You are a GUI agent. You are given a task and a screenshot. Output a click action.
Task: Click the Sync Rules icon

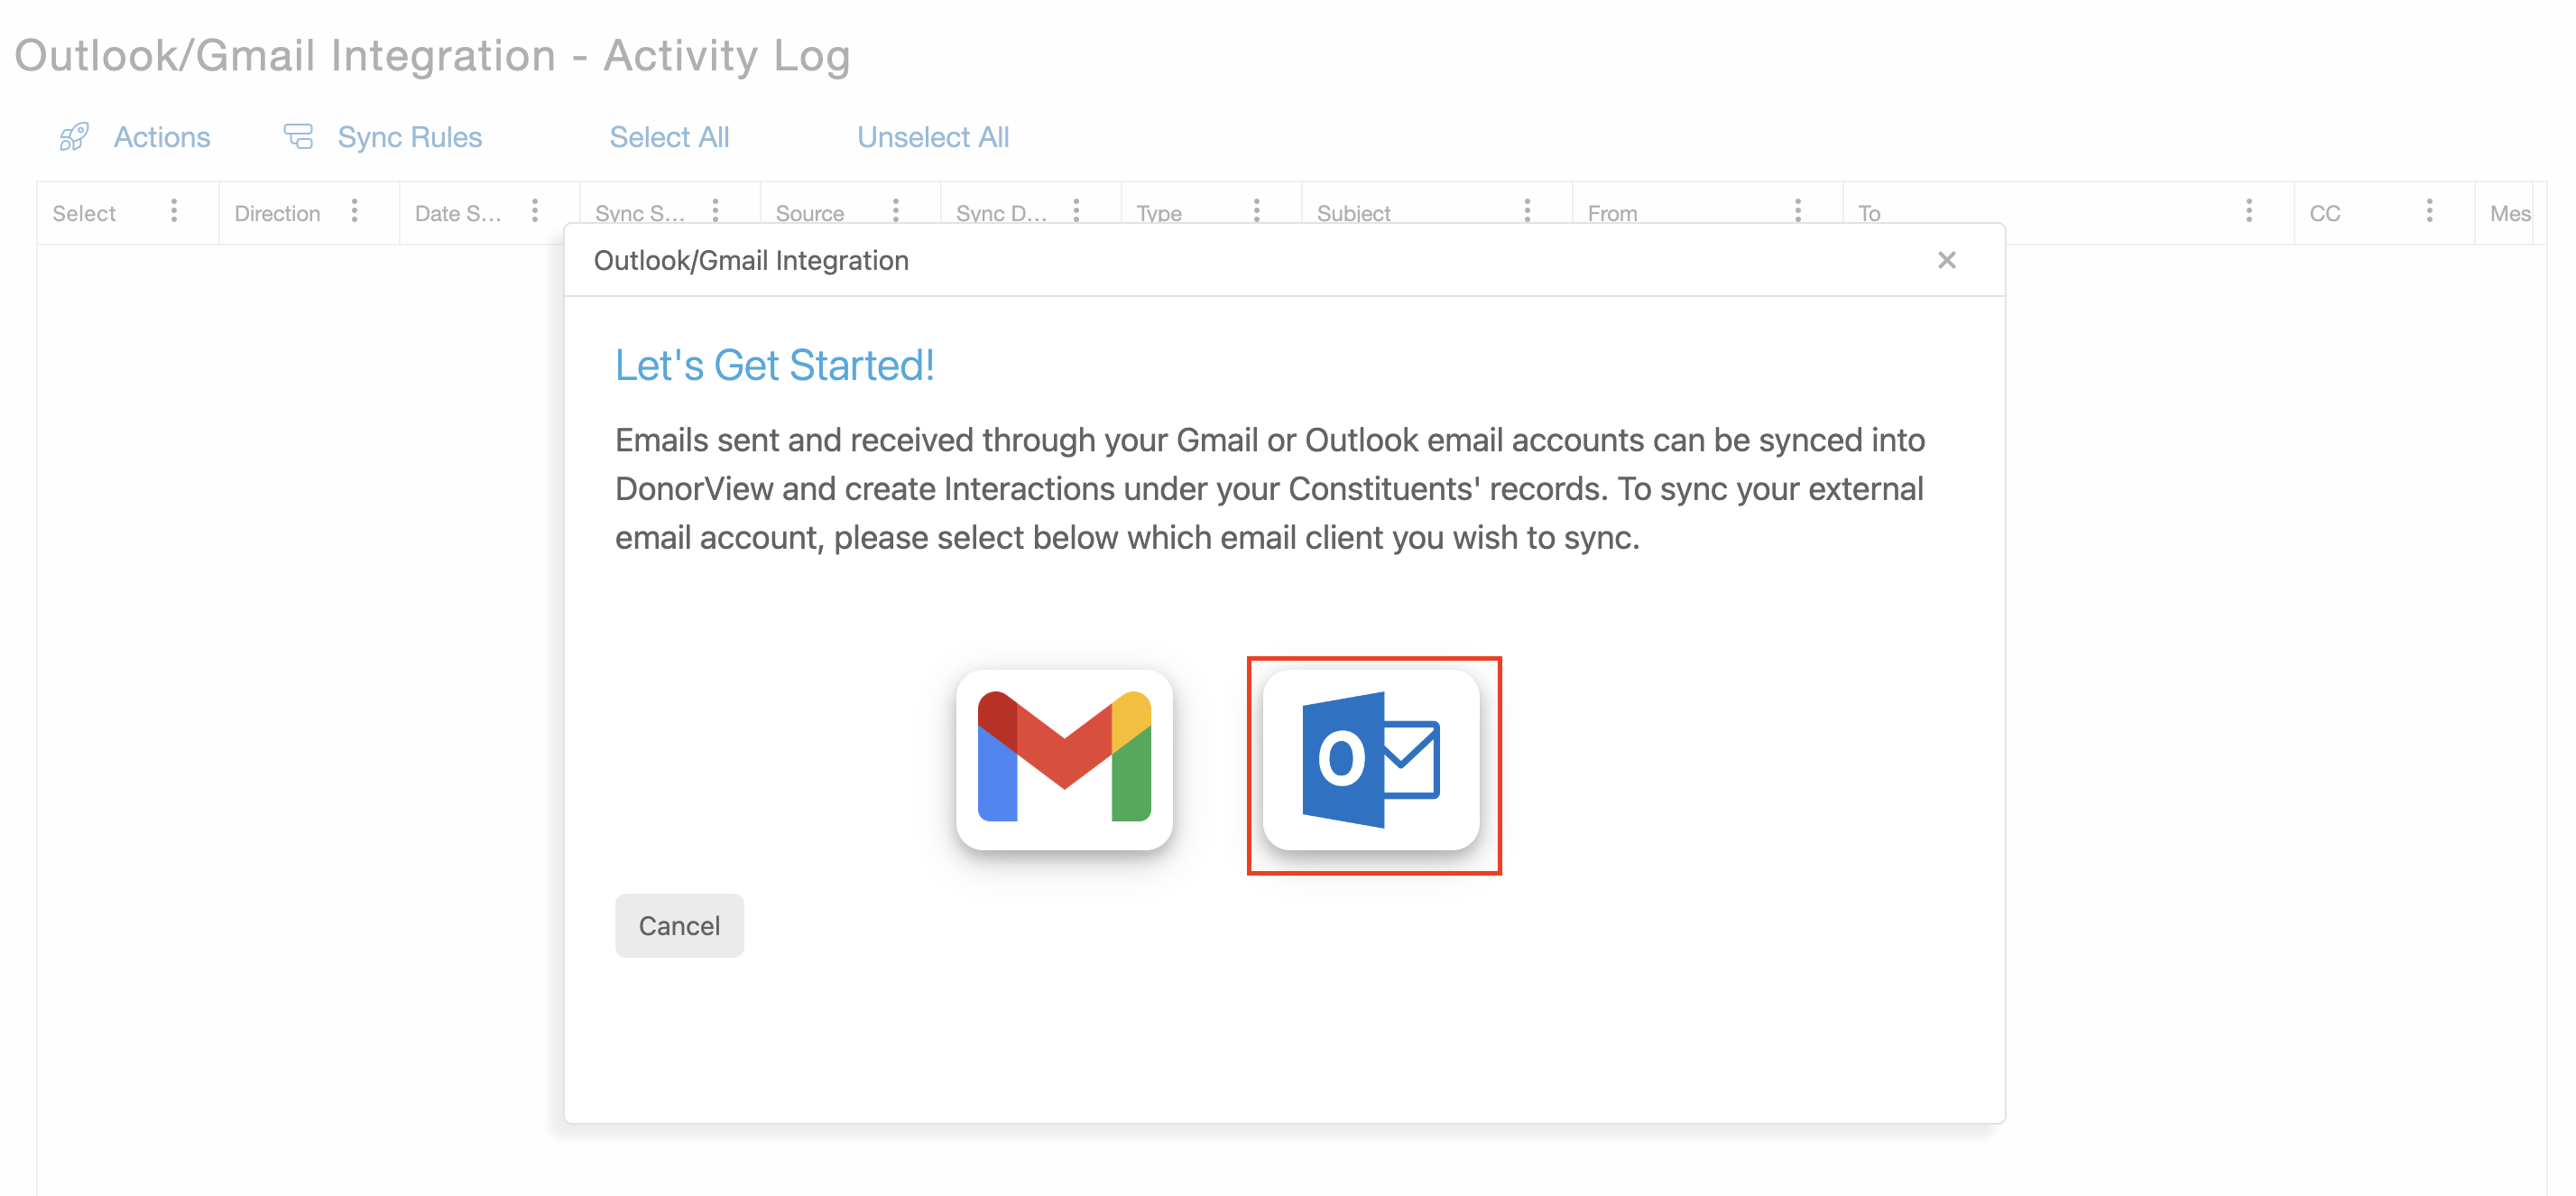point(298,136)
